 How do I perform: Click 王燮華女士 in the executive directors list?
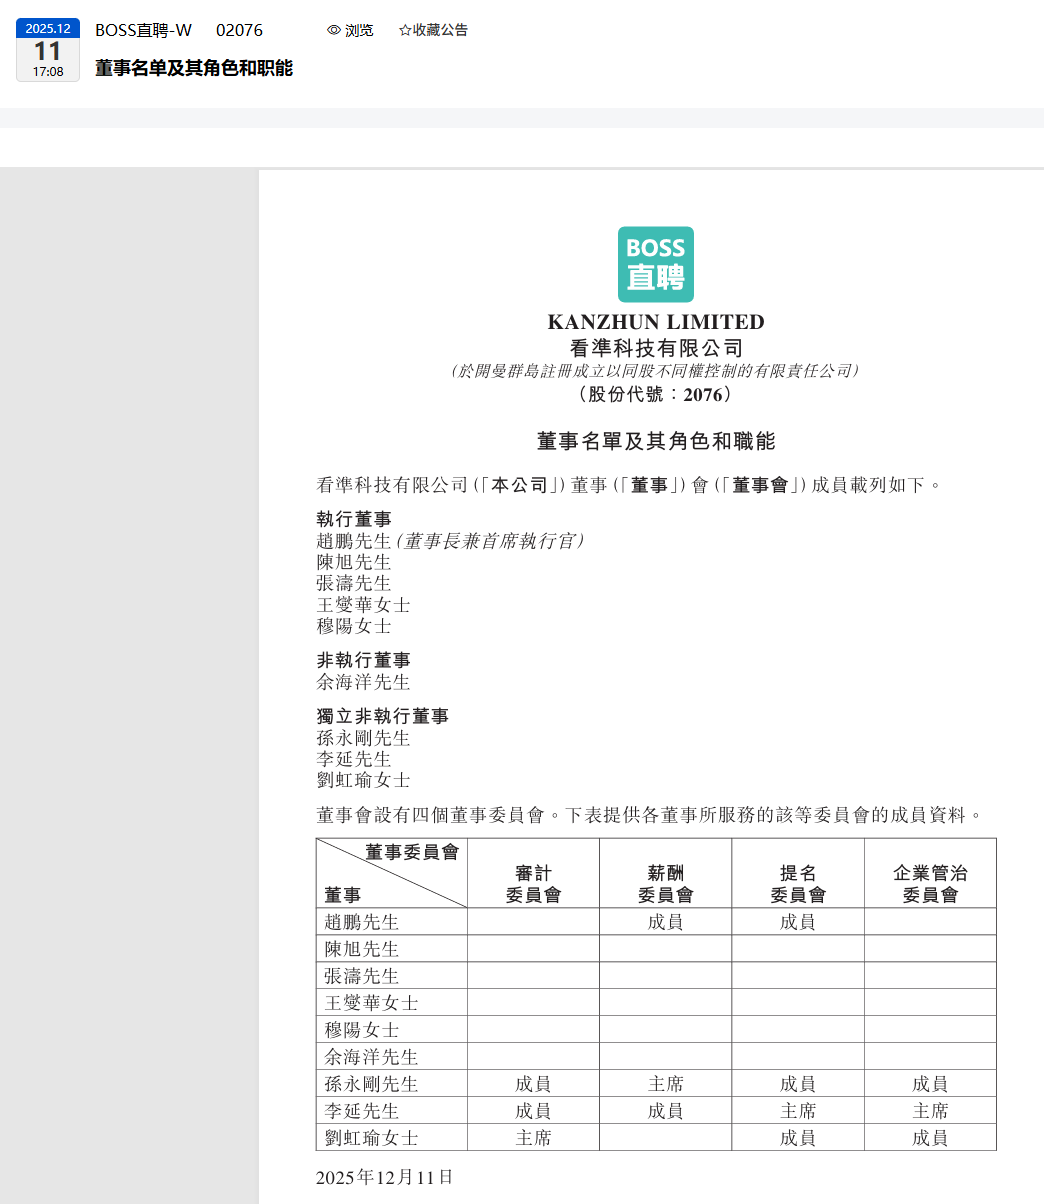click(363, 605)
